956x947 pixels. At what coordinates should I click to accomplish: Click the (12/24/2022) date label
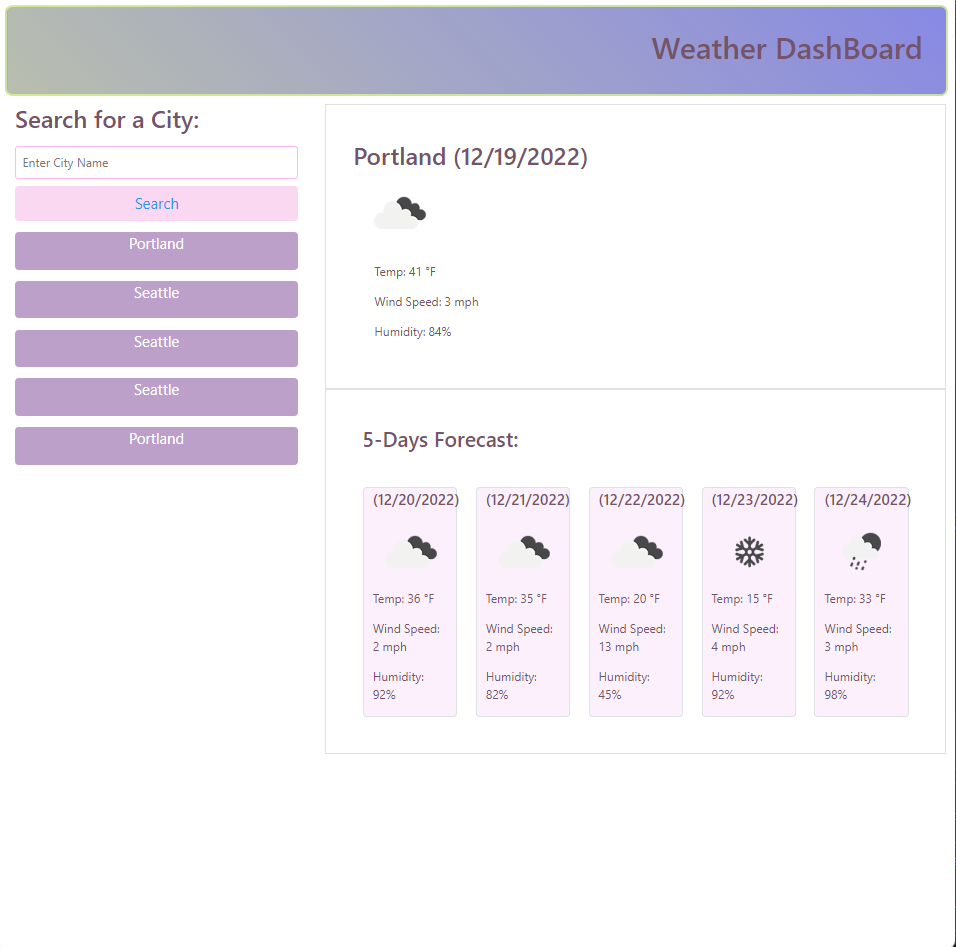(868, 500)
